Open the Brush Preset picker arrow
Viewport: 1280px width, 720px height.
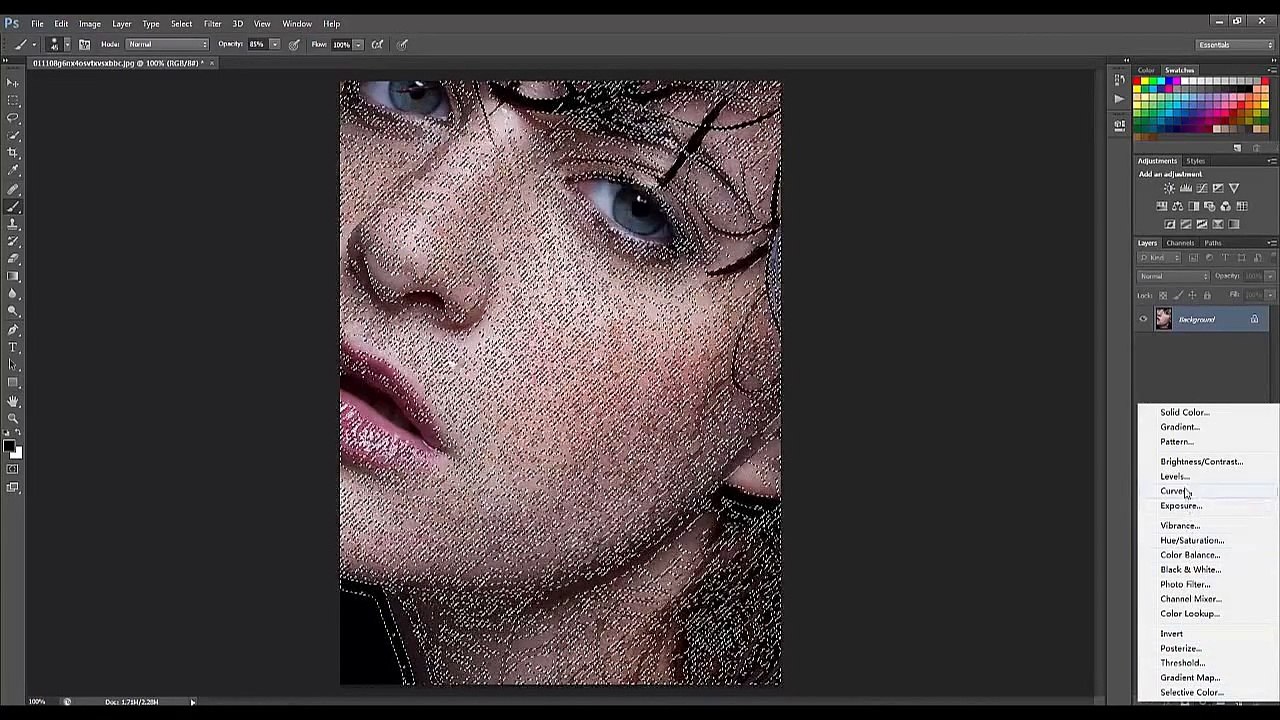click(67, 44)
